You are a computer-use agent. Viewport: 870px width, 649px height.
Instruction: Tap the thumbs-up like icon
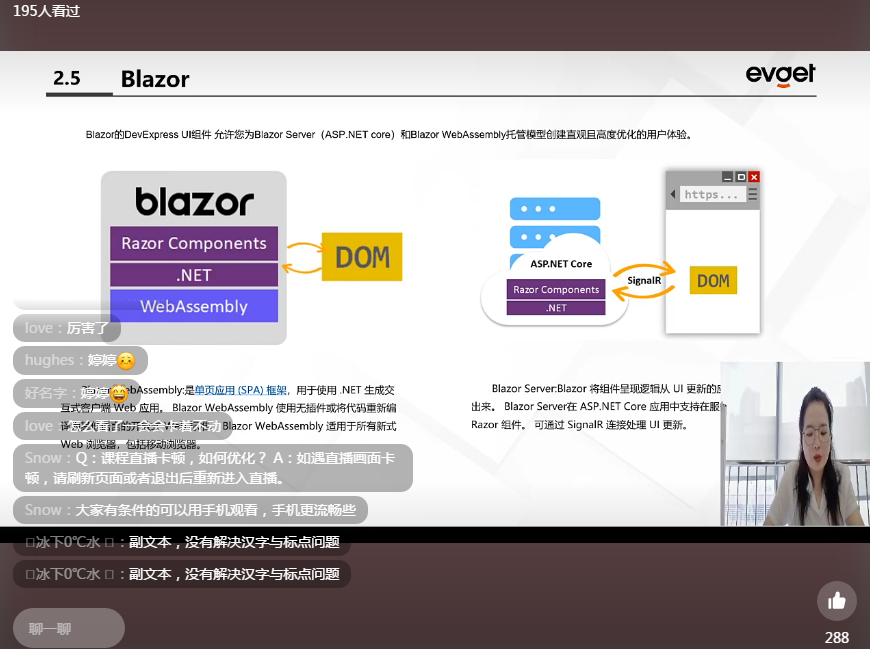click(x=836, y=601)
